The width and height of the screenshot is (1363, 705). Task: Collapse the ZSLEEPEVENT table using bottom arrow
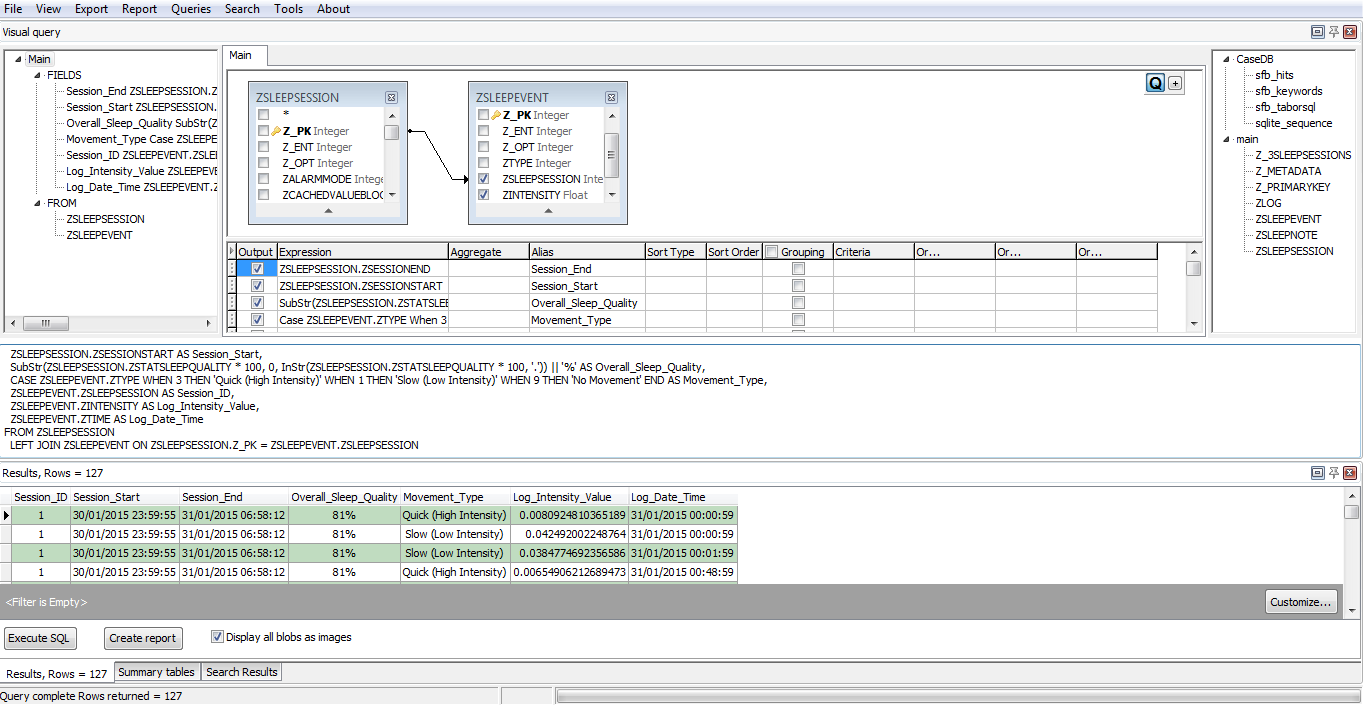tap(548, 211)
